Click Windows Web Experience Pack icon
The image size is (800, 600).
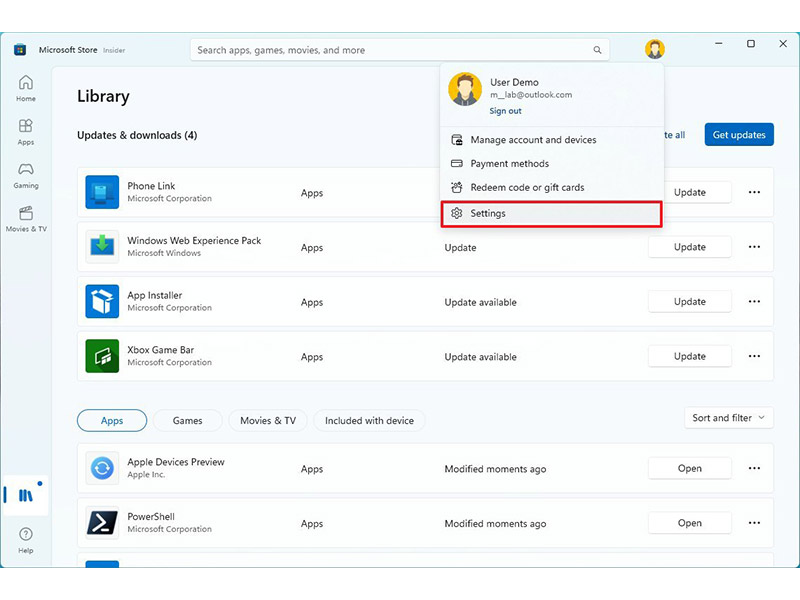[x=102, y=246]
